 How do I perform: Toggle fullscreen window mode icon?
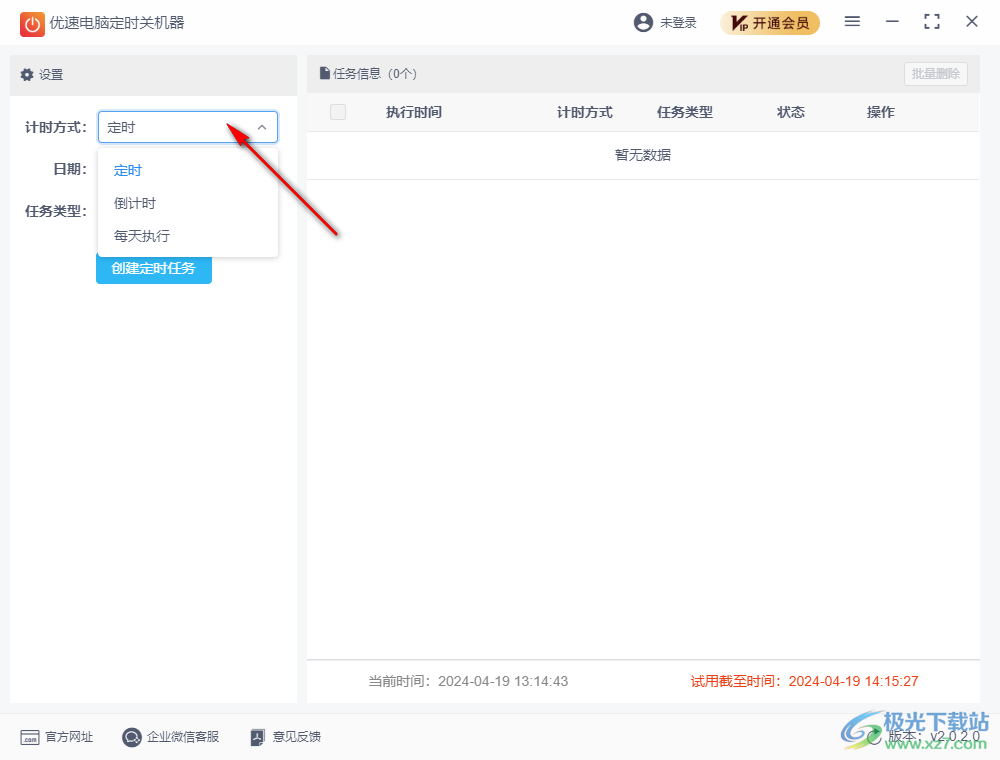click(x=932, y=21)
